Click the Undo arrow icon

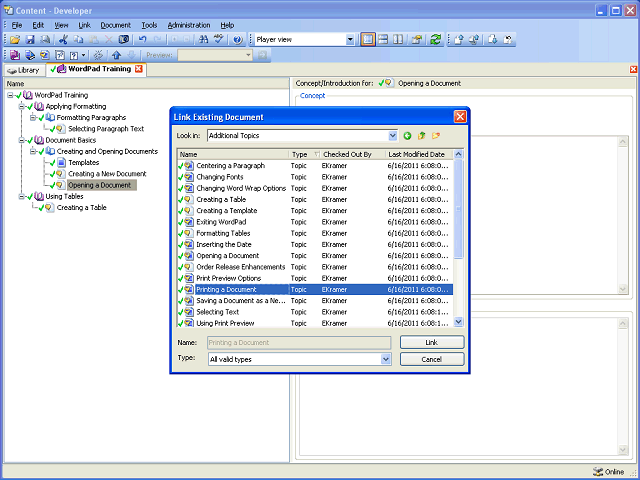pos(142,39)
